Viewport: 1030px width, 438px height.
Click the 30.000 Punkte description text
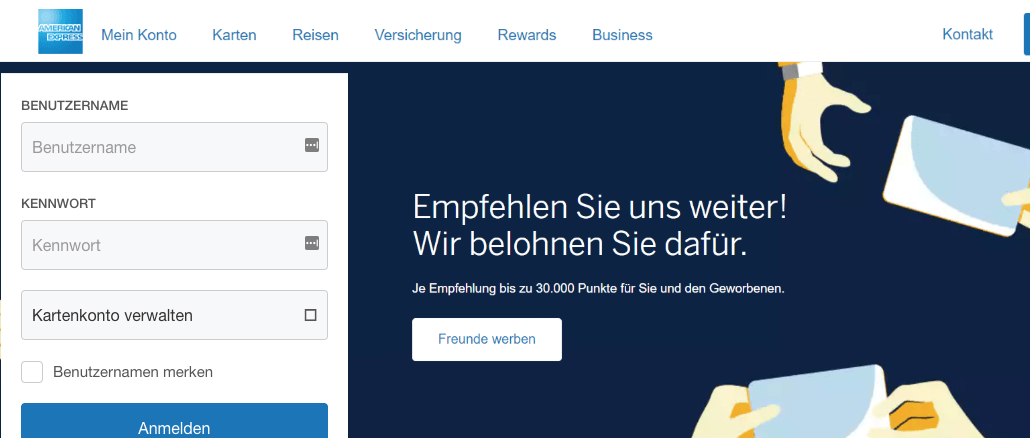[x=598, y=288]
